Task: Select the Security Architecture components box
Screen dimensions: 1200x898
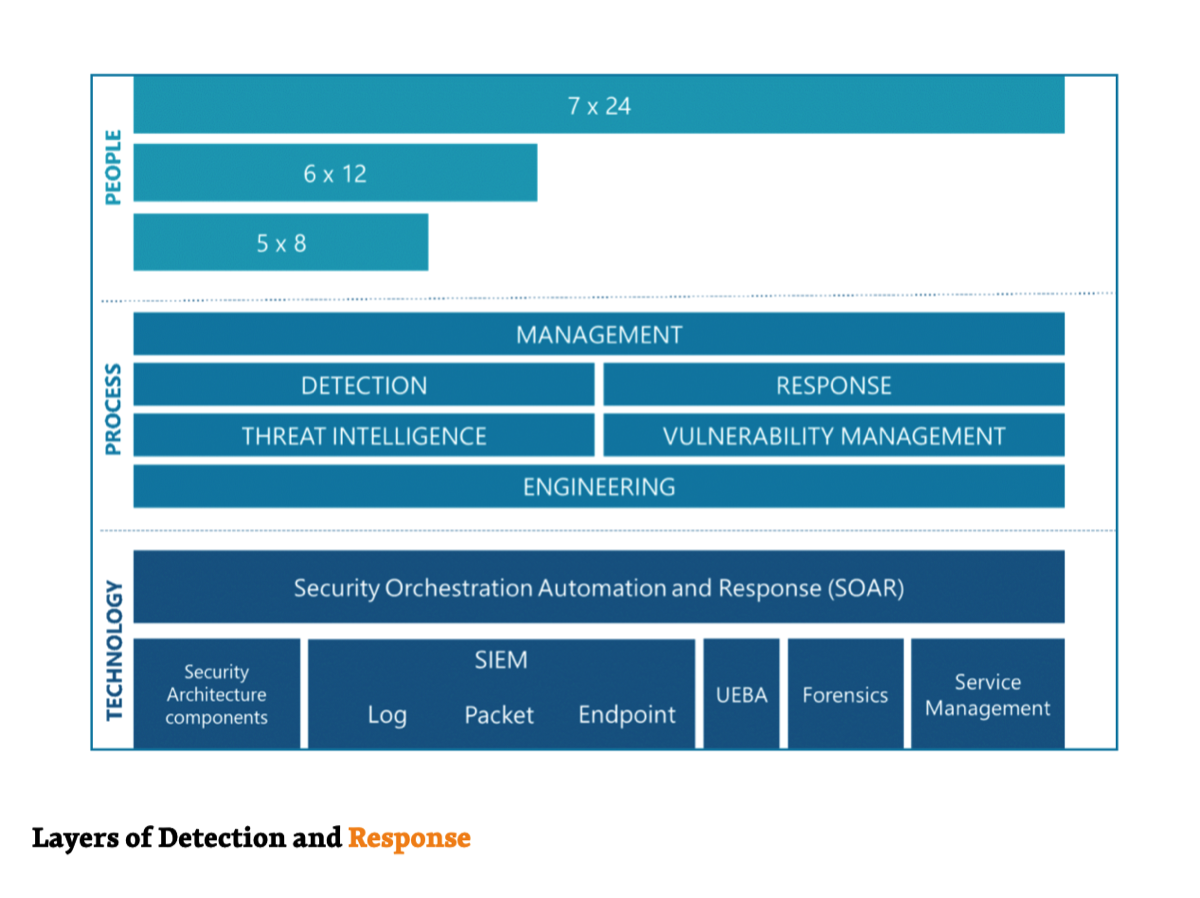Action: click(x=216, y=694)
